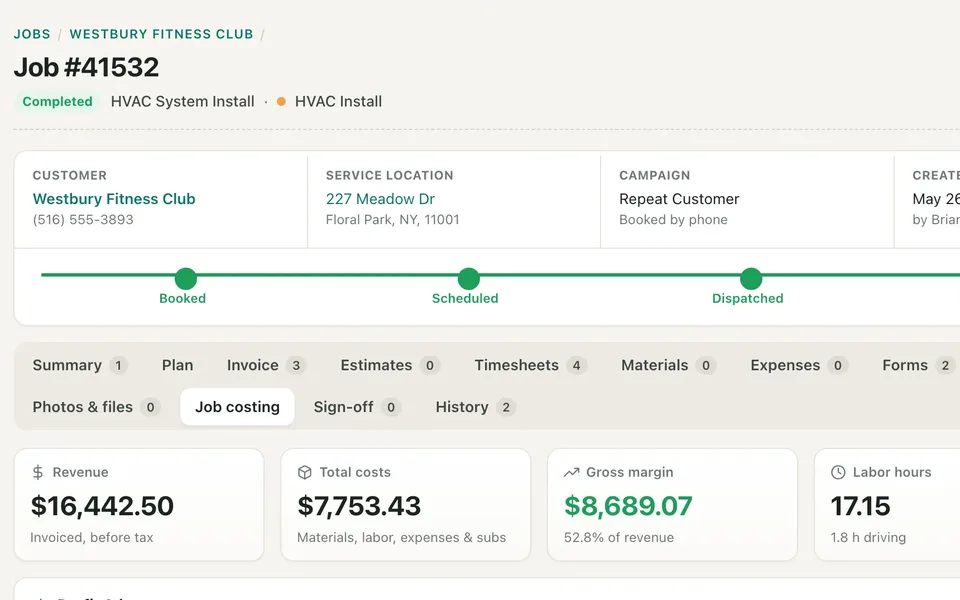
Task: View the Materials tab
Action: (x=667, y=366)
